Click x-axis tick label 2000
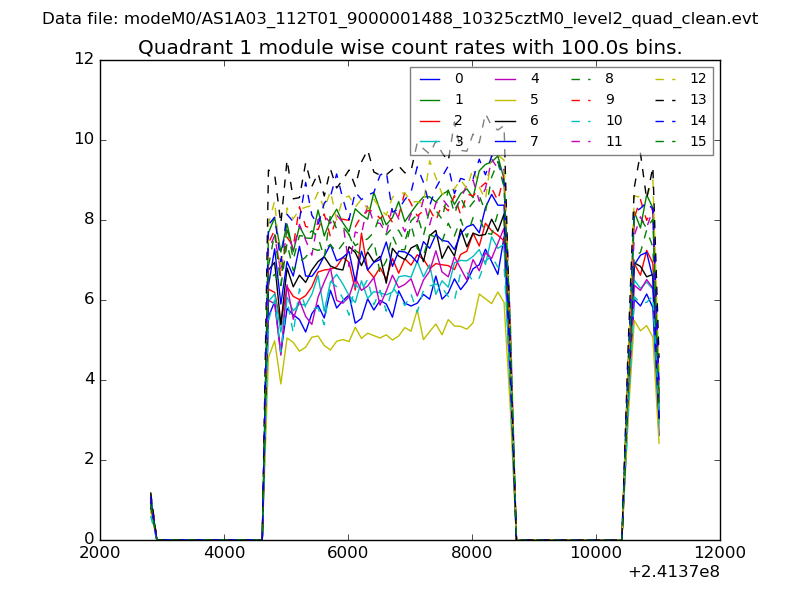The image size is (800, 600). coord(100,553)
